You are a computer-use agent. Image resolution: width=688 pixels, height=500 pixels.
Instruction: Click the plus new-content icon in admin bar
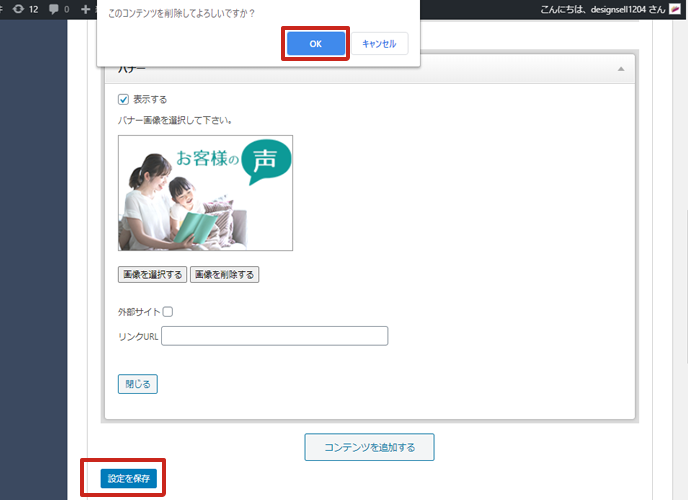(86, 9)
